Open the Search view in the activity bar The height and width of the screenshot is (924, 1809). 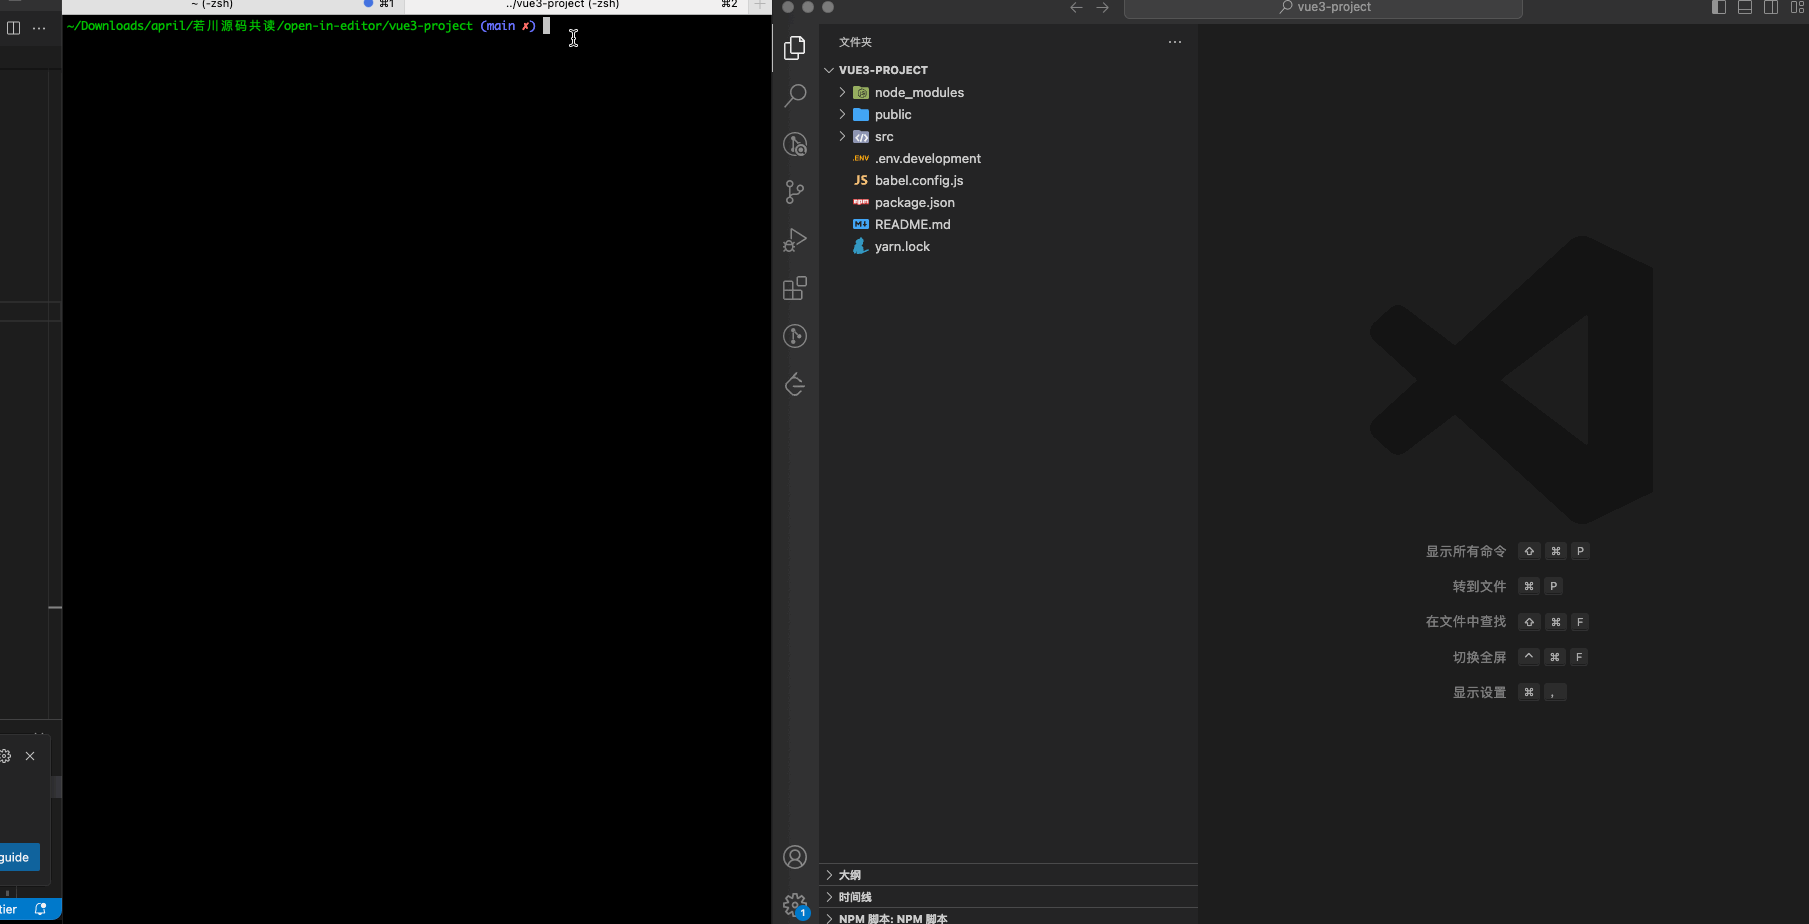coord(795,96)
